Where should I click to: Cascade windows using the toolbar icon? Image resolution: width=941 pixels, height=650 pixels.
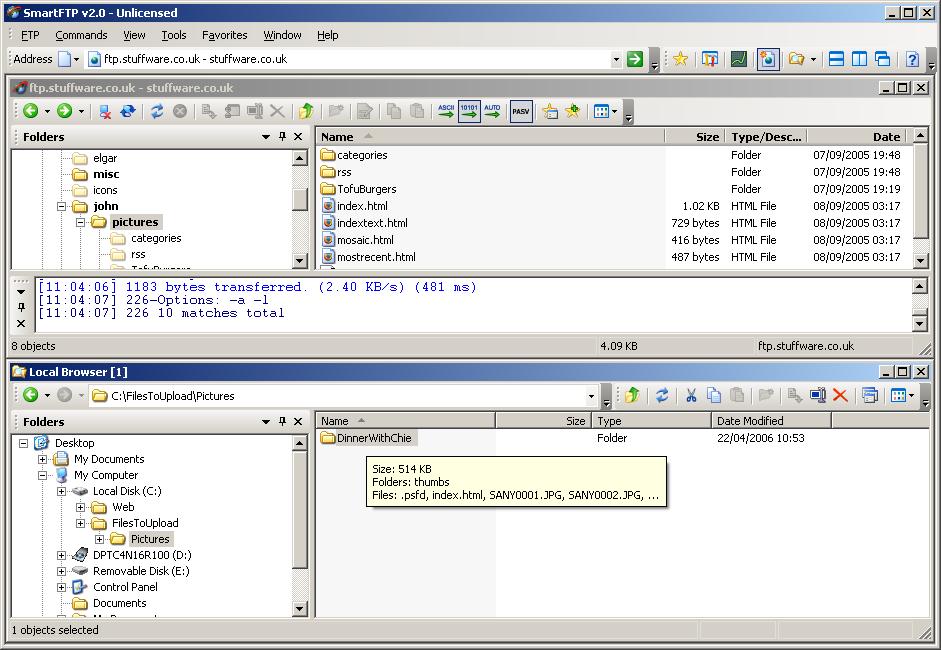pos(882,59)
